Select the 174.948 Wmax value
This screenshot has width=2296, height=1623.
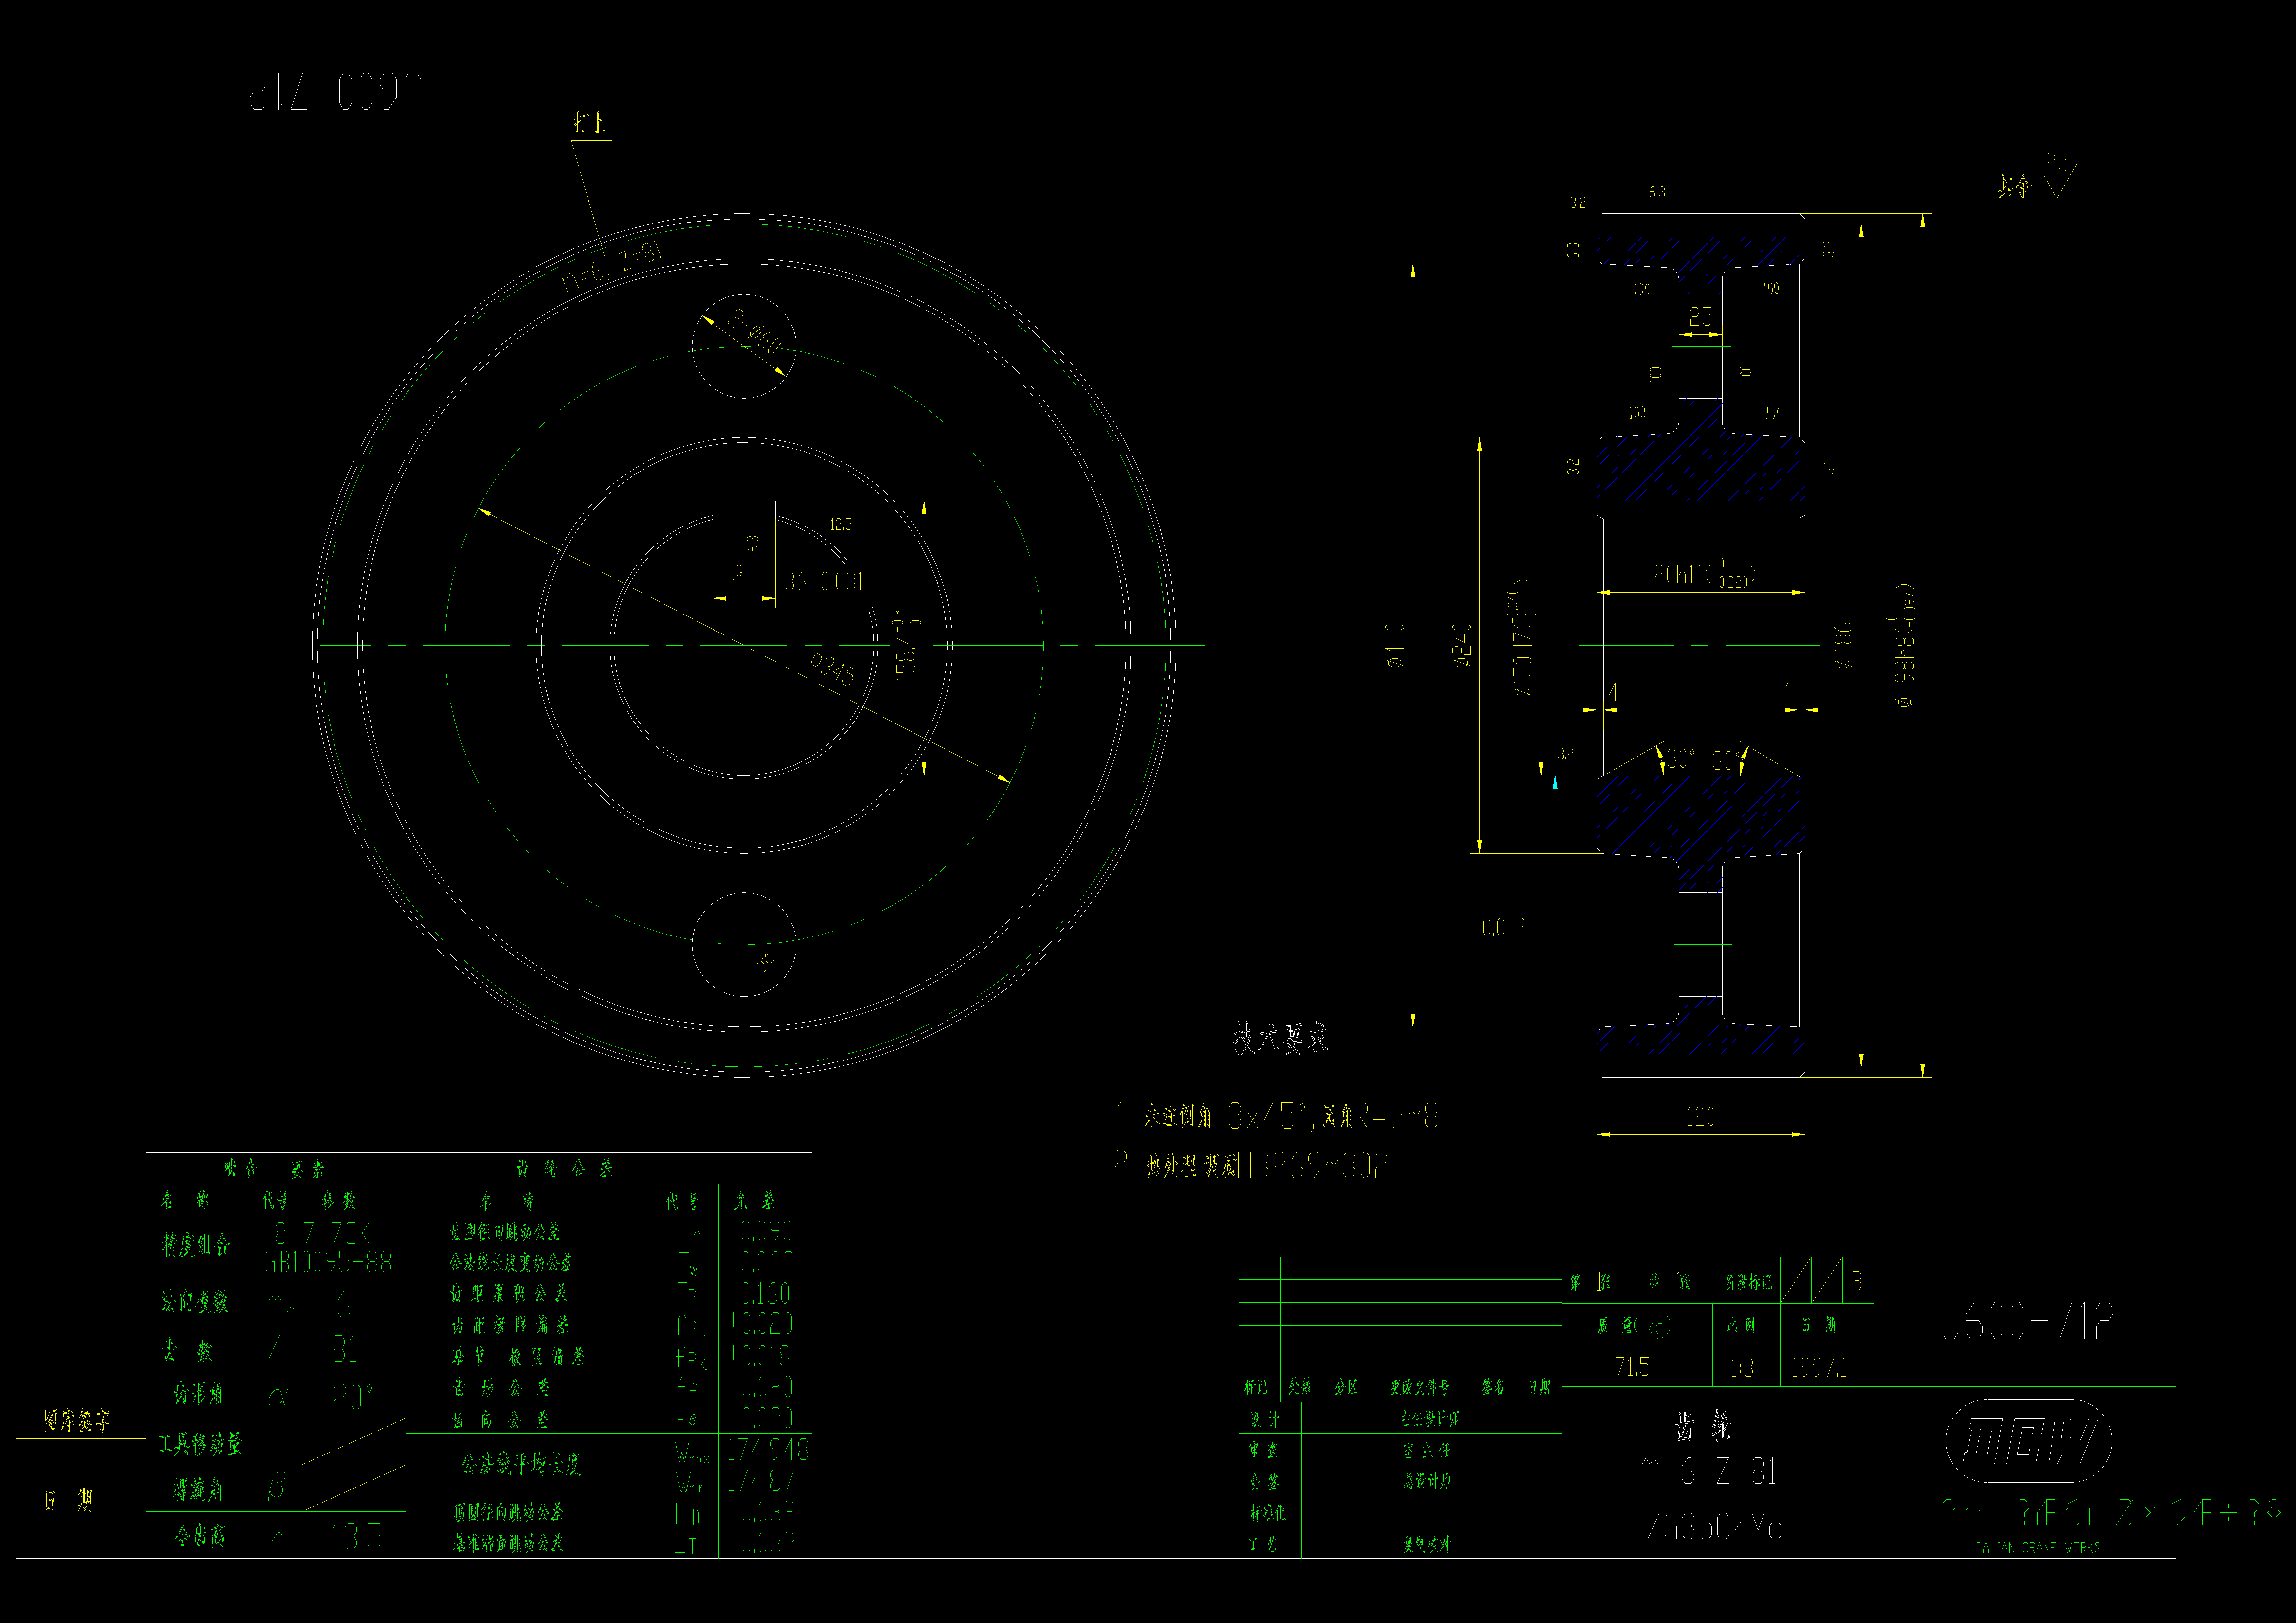[768, 1449]
